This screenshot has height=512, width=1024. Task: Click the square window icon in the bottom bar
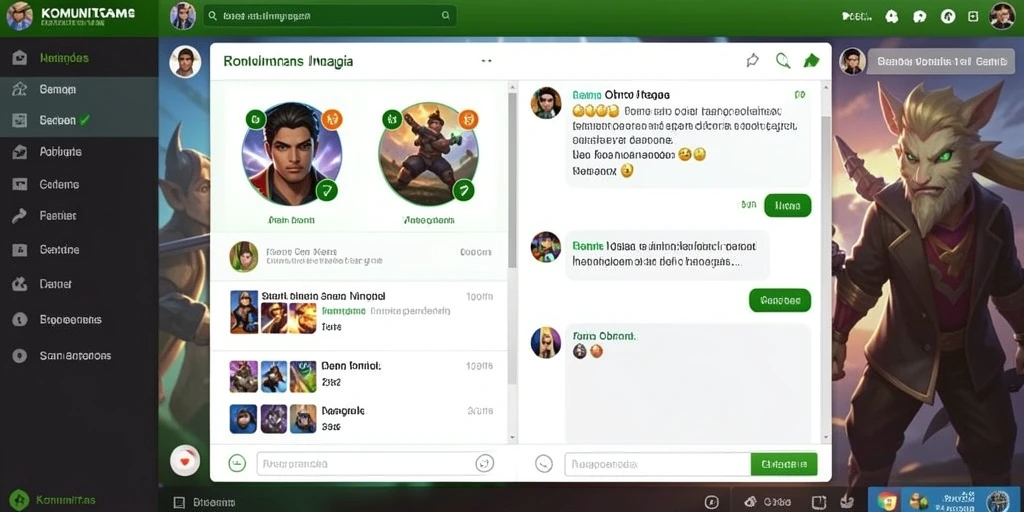point(818,502)
